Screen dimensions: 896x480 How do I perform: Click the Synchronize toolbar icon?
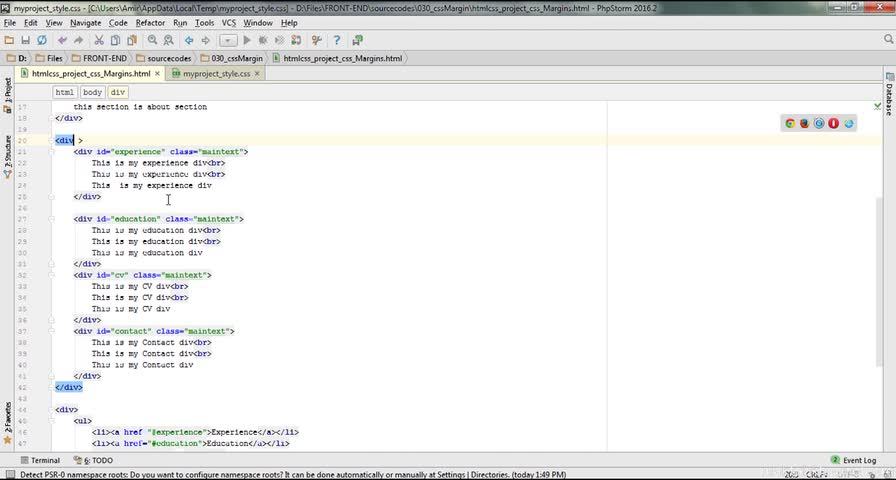click(x=41, y=41)
